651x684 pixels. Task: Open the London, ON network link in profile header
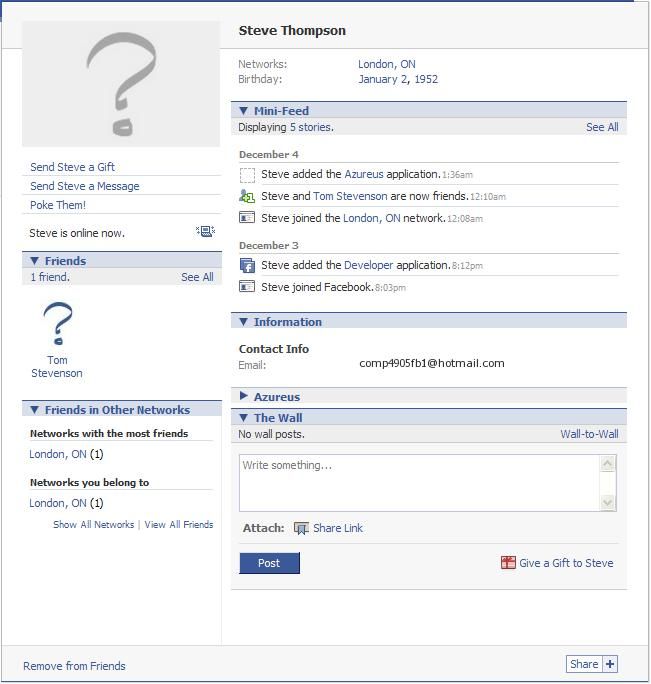(x=387, y=64)
